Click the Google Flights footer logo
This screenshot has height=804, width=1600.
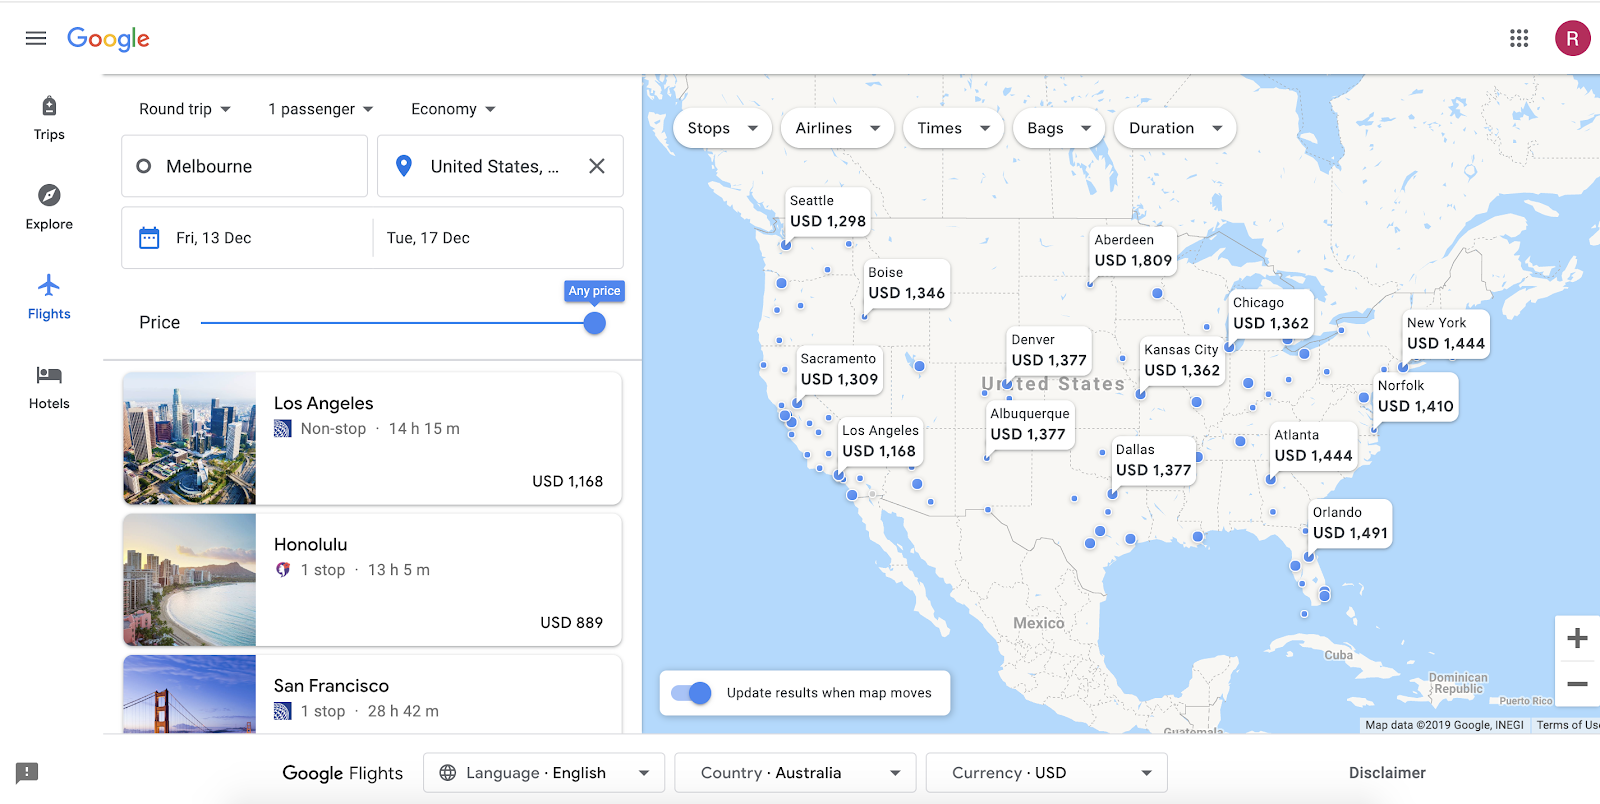342,773
